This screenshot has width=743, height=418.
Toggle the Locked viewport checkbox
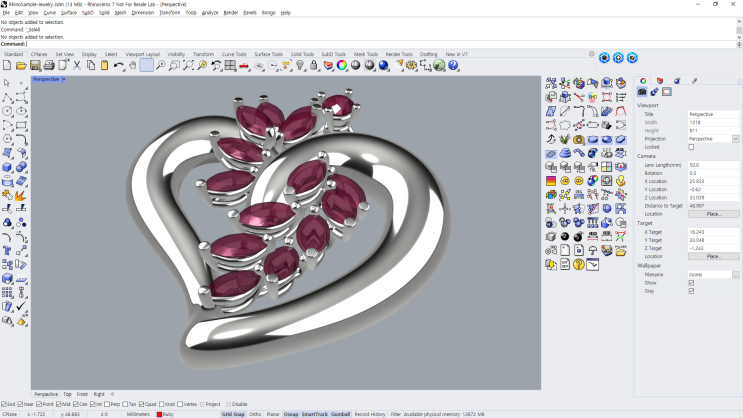(x=691, y=147)
